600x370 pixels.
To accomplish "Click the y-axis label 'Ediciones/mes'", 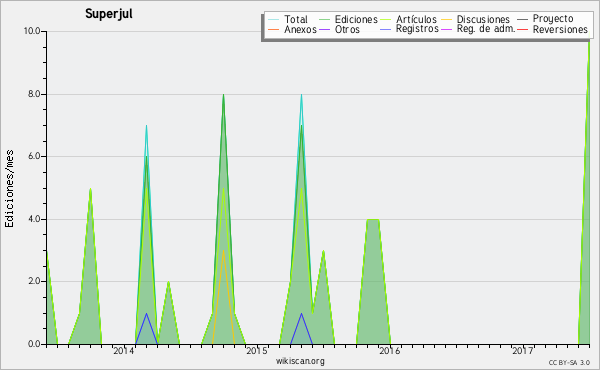I will [9, 188].
